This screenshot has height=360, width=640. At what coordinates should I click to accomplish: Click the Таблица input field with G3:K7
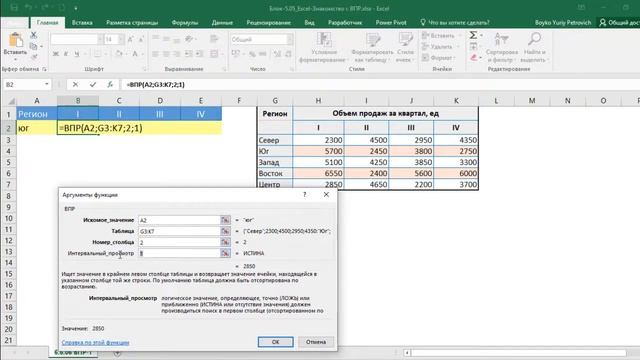click(x=179, y=231)
